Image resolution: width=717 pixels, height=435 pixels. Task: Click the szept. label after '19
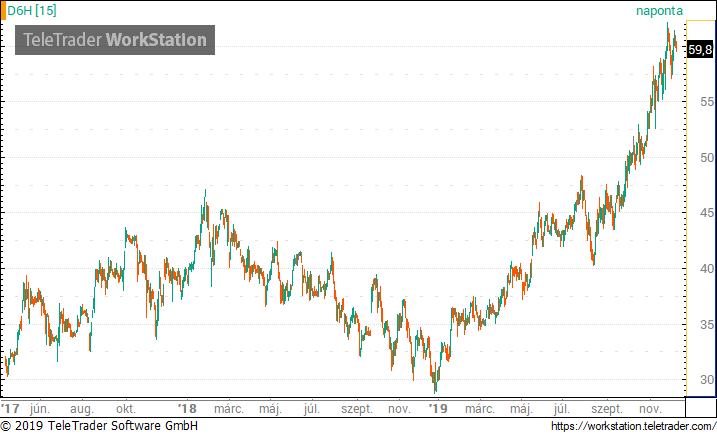coord(607,409)
